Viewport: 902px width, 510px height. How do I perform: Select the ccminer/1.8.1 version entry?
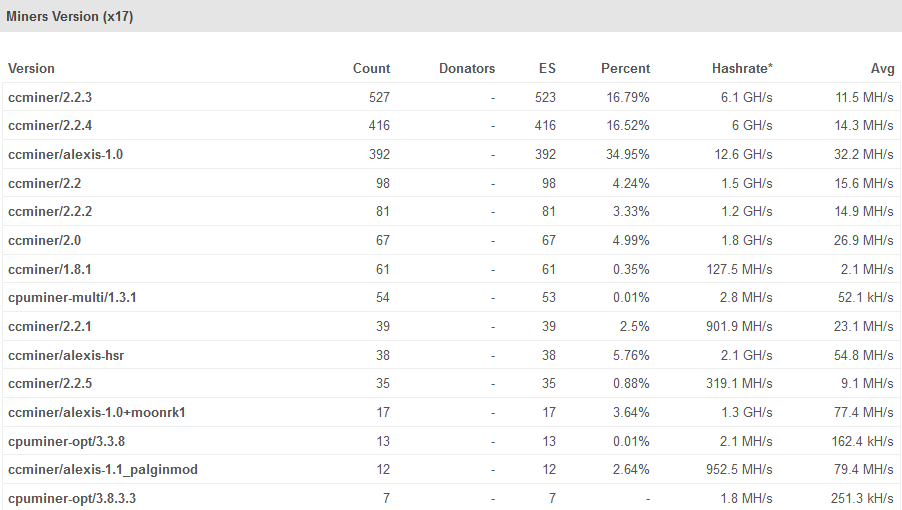50,270
